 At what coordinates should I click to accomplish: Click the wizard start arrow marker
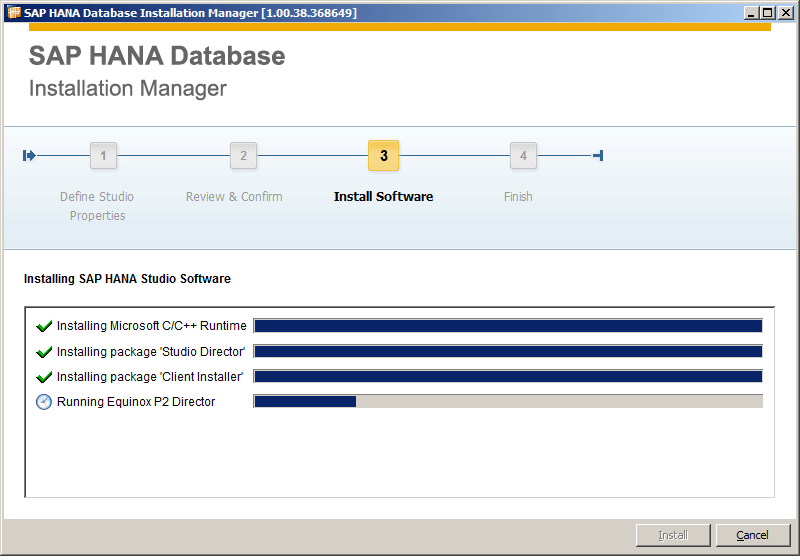tap(29, 155)
